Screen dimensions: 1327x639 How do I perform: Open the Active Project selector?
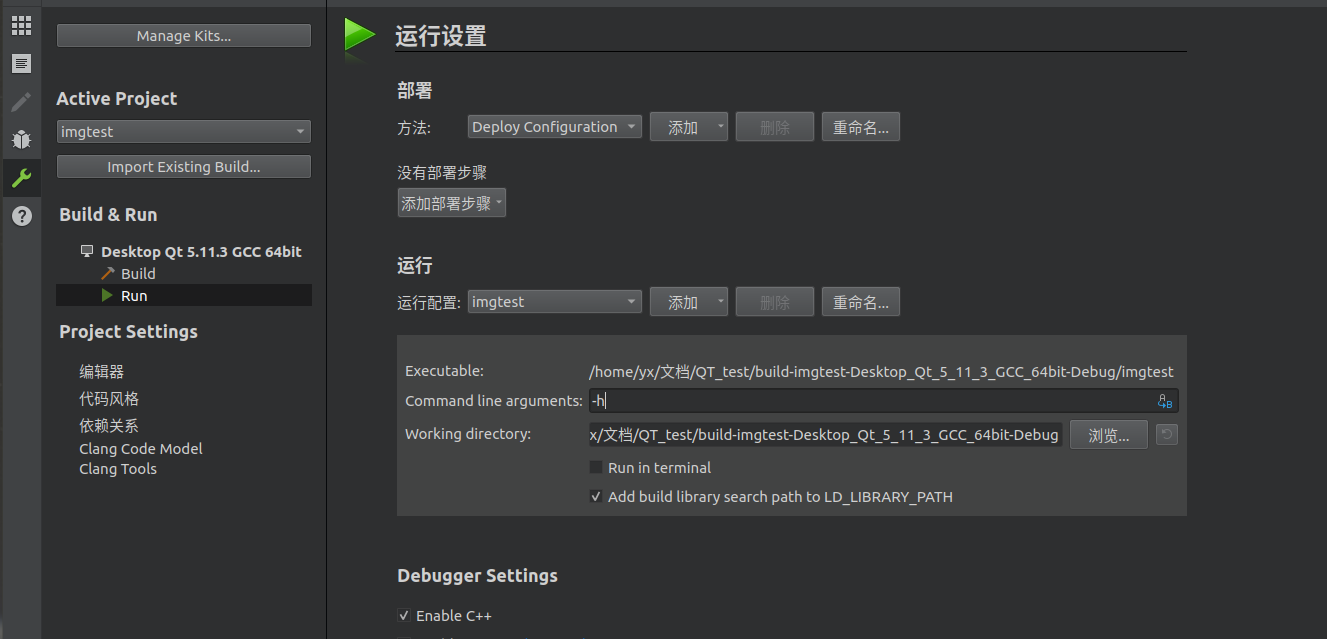tap(183, 131)
